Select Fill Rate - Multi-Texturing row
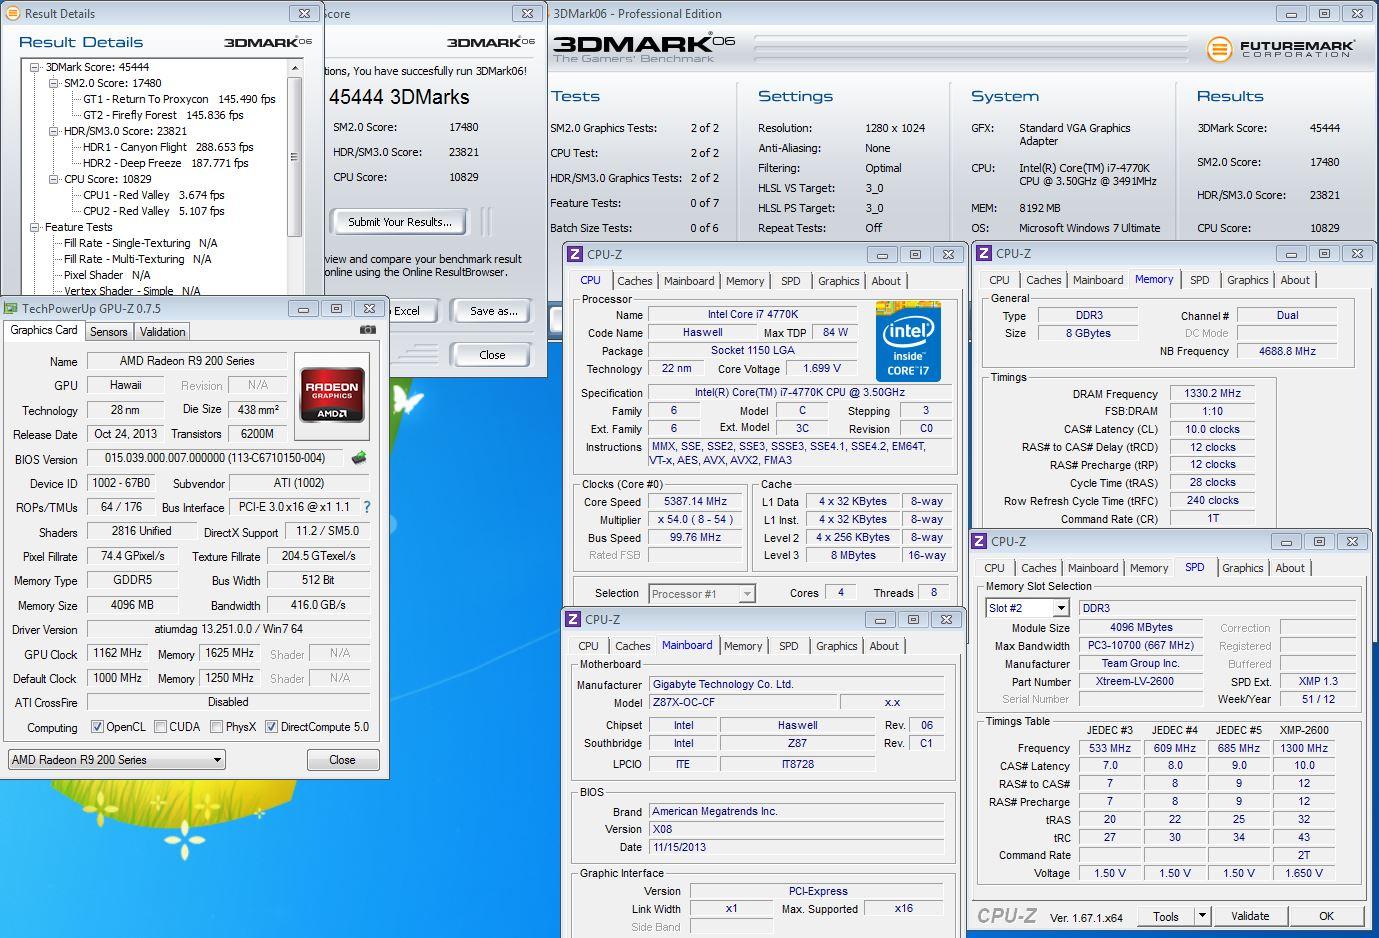1379x938 pixels. (138, 259)
